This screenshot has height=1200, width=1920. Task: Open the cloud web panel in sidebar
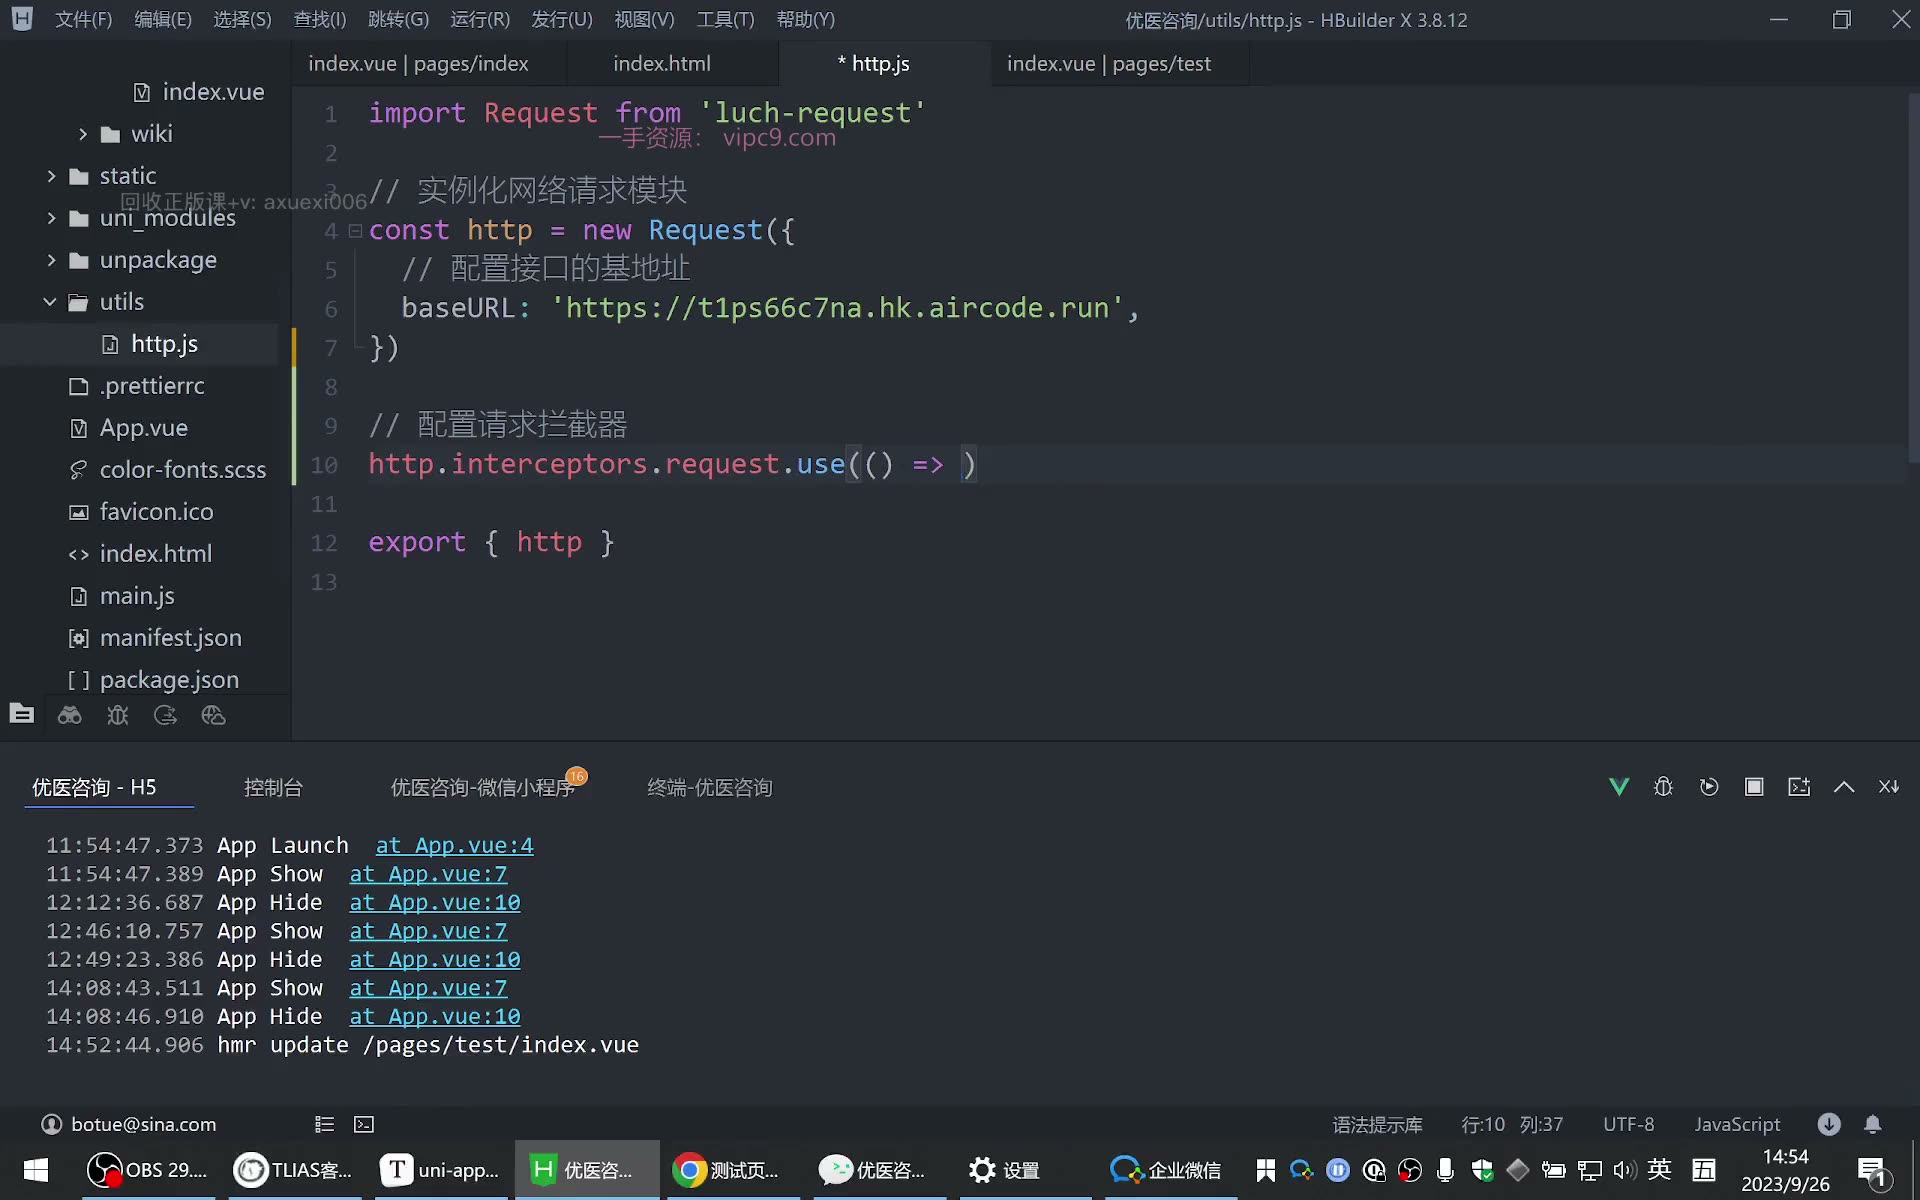[x=213, y=715]
